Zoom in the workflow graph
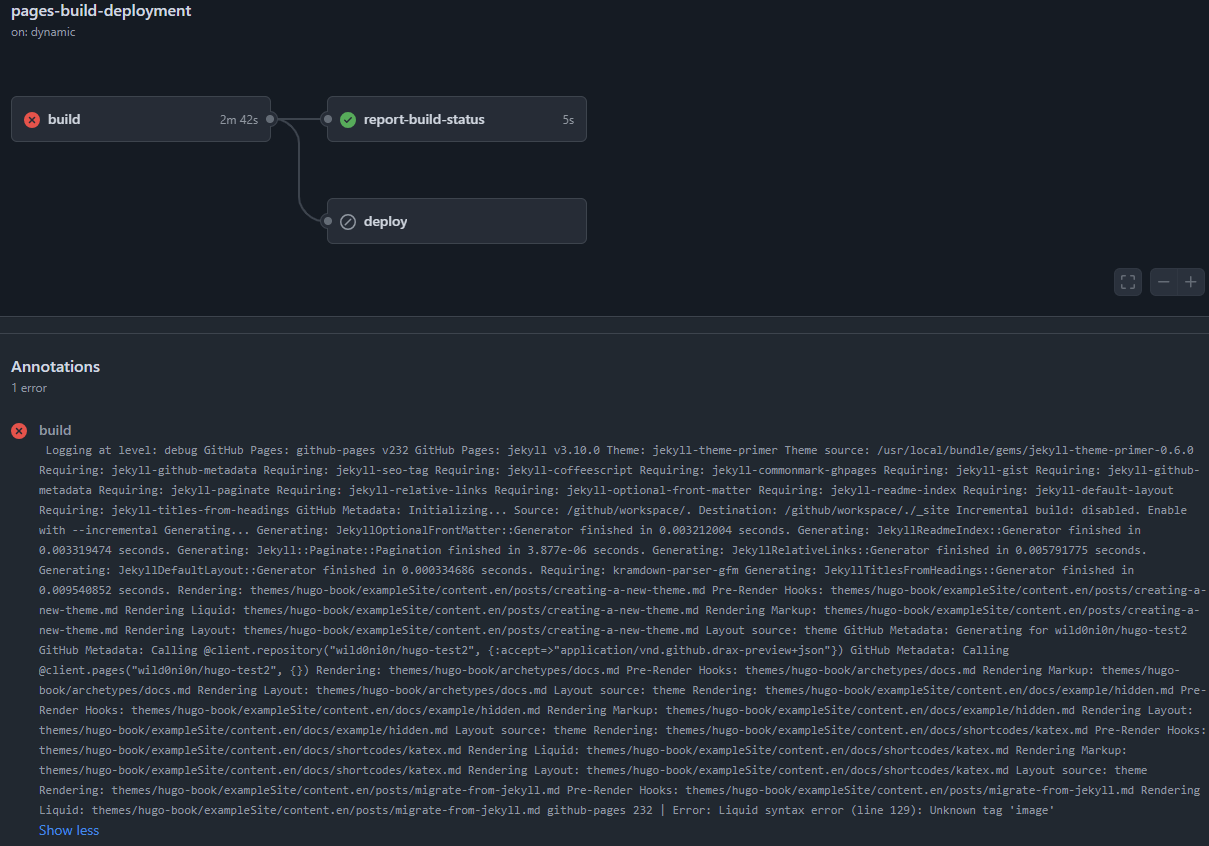This screenshot has height=846, width=1209. (x=1191, y=282)
